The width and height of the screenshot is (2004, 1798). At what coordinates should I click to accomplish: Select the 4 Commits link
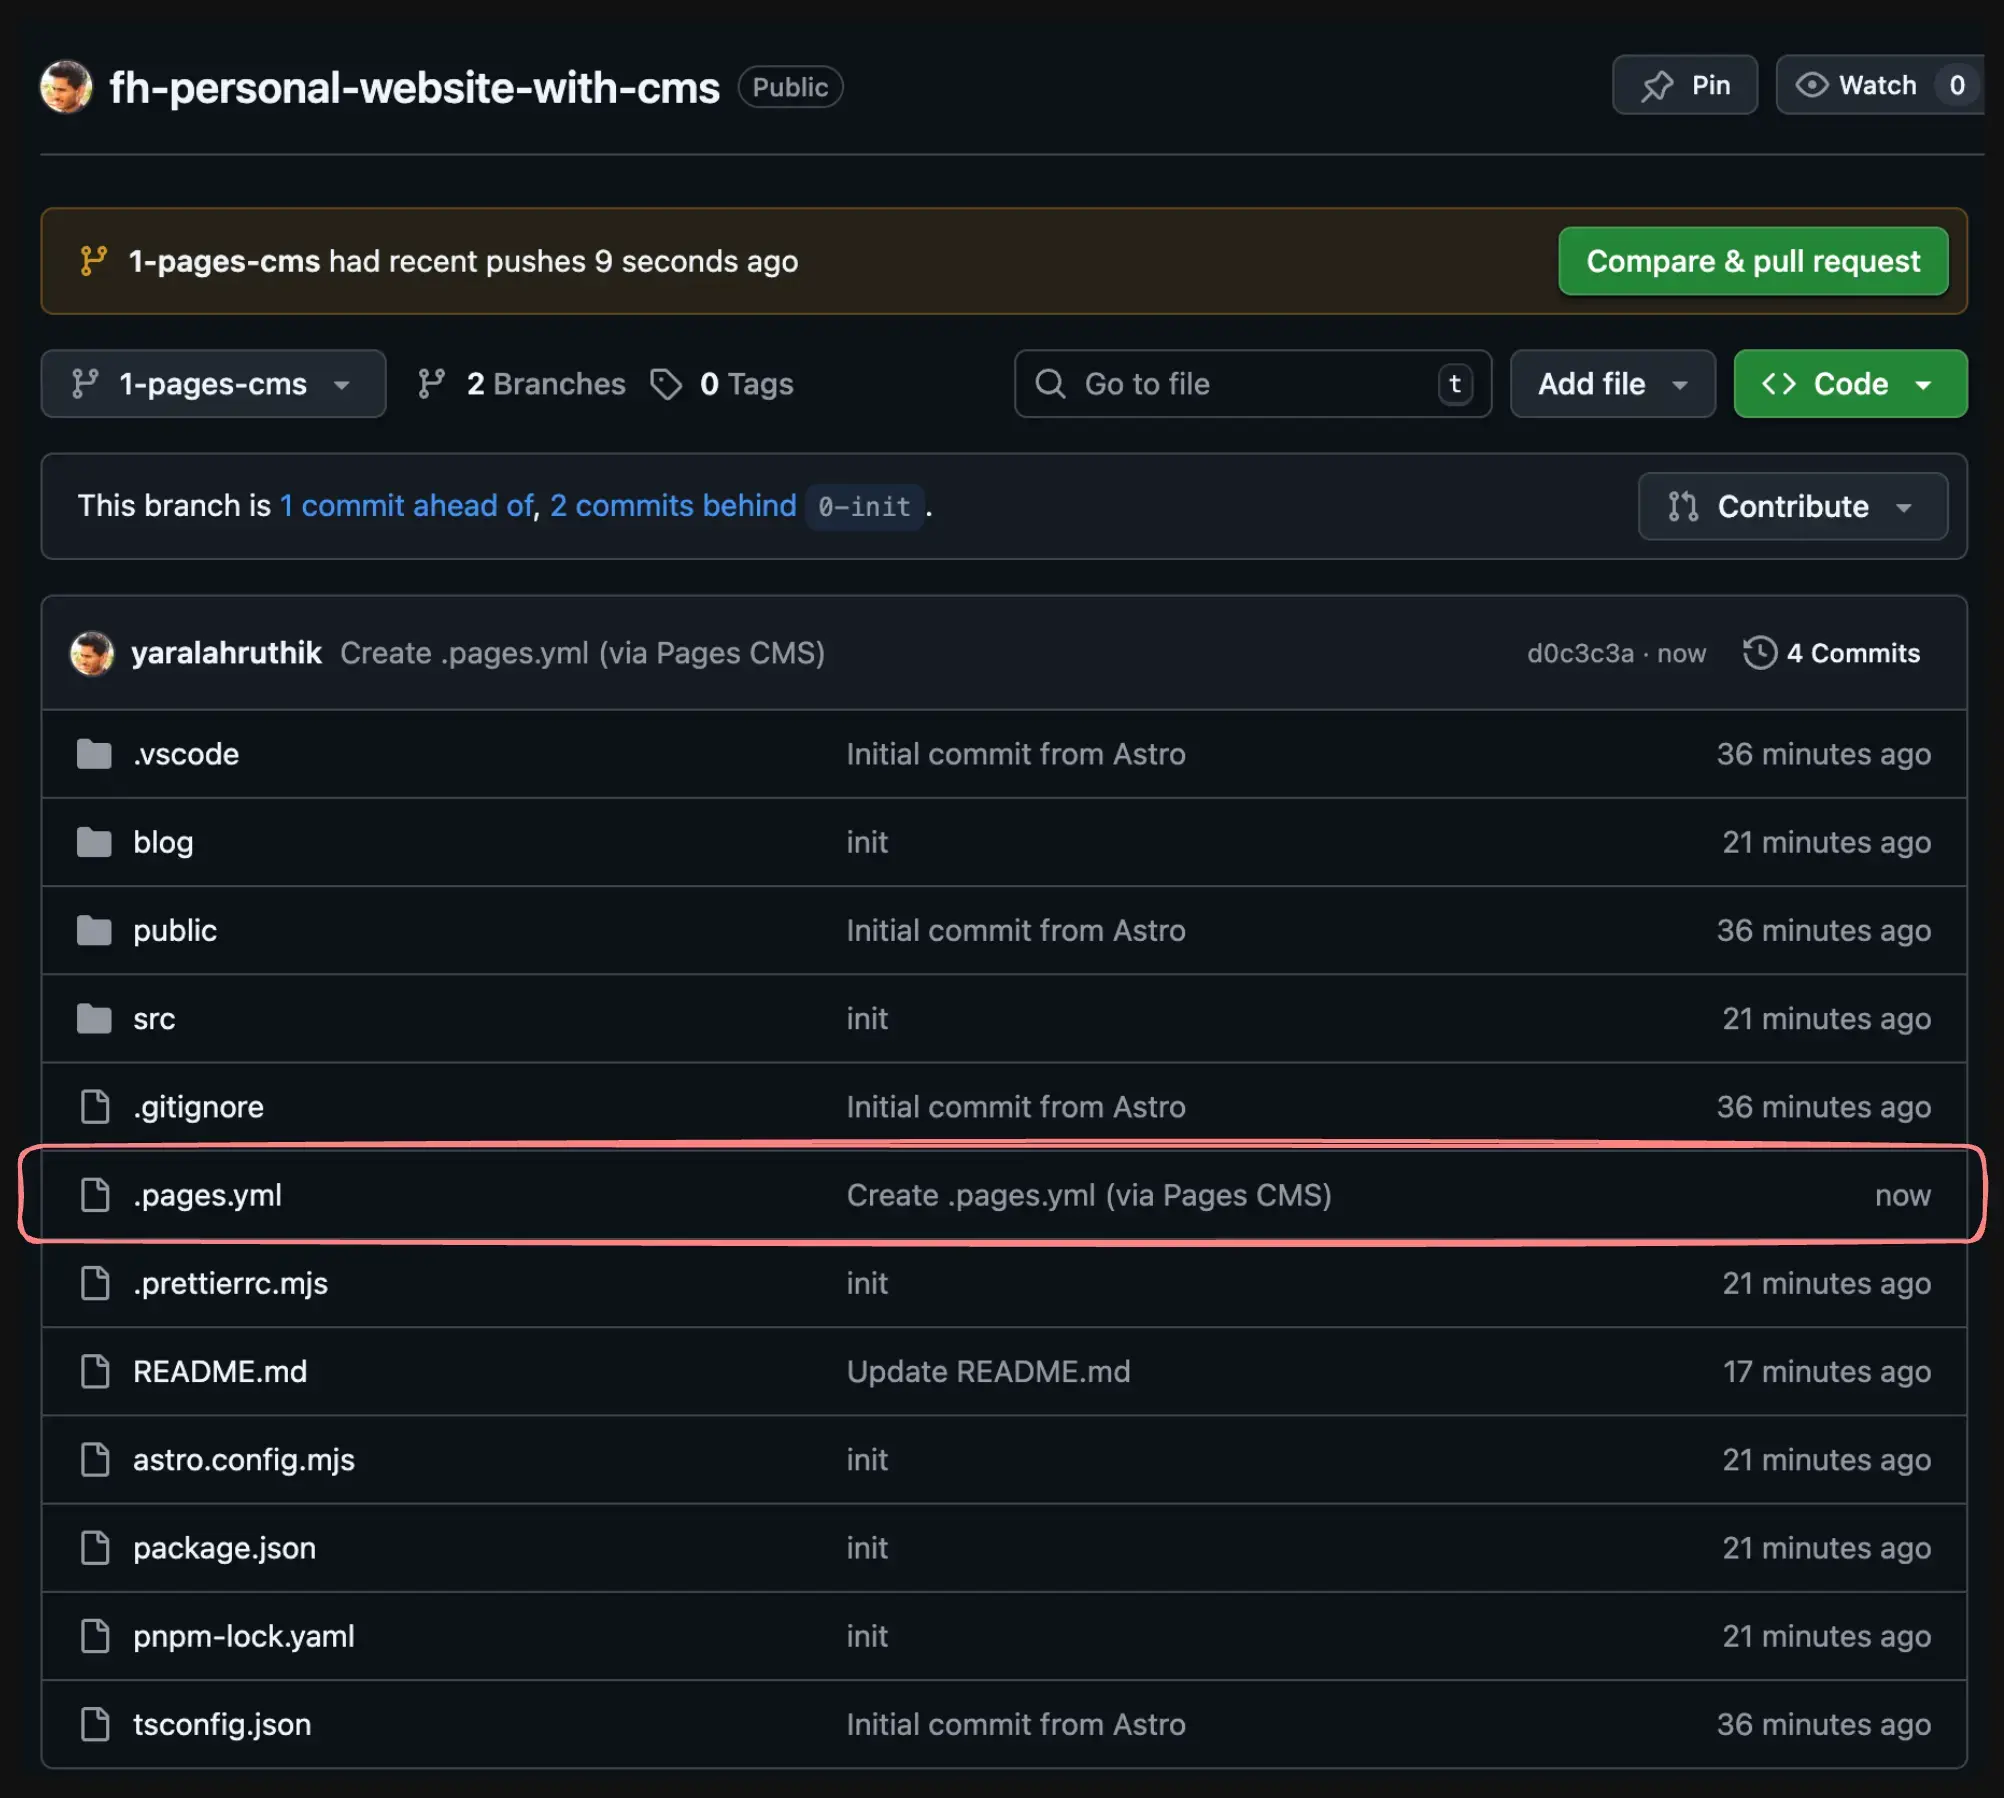(1852, 652)
